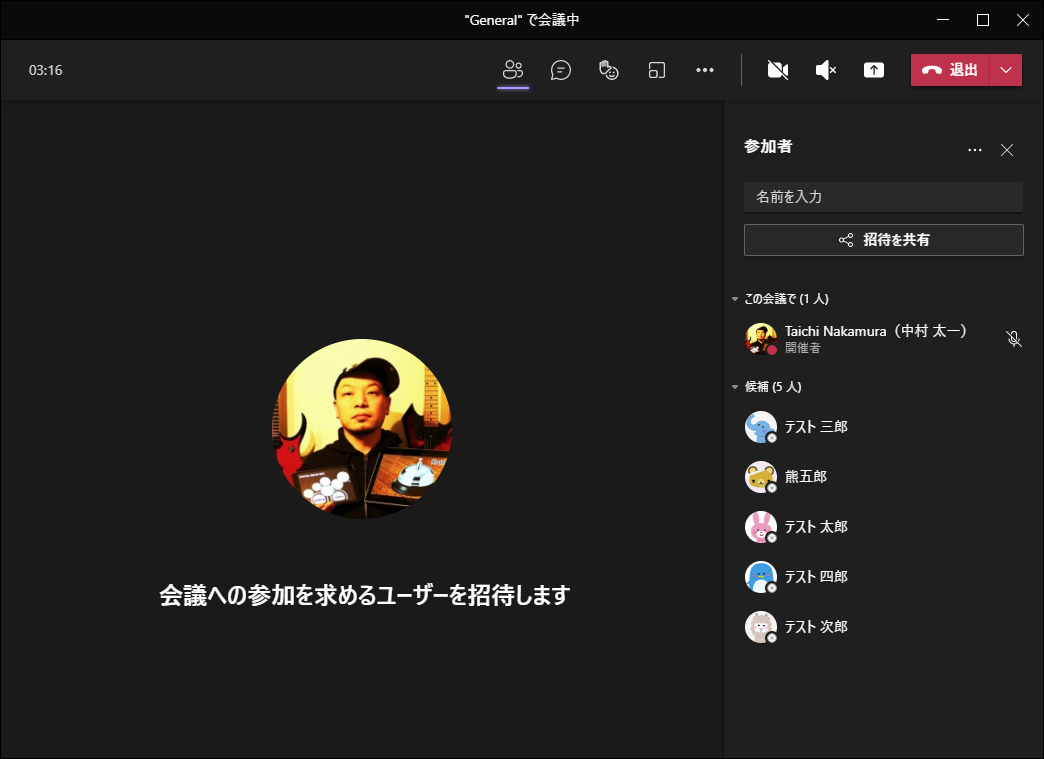Open the breakout rooms icon
This screenshot has height=759, width=1044.
coord(657,70)
